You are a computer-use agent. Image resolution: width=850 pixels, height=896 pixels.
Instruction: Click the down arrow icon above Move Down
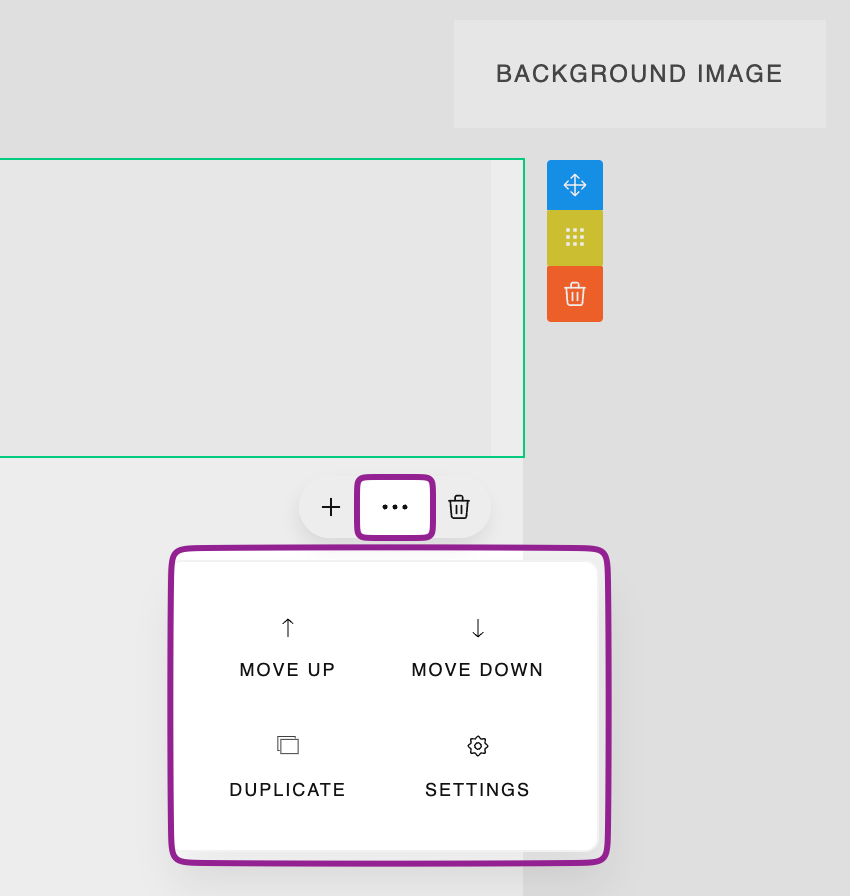pyautogui.click(x=478, y=628)
